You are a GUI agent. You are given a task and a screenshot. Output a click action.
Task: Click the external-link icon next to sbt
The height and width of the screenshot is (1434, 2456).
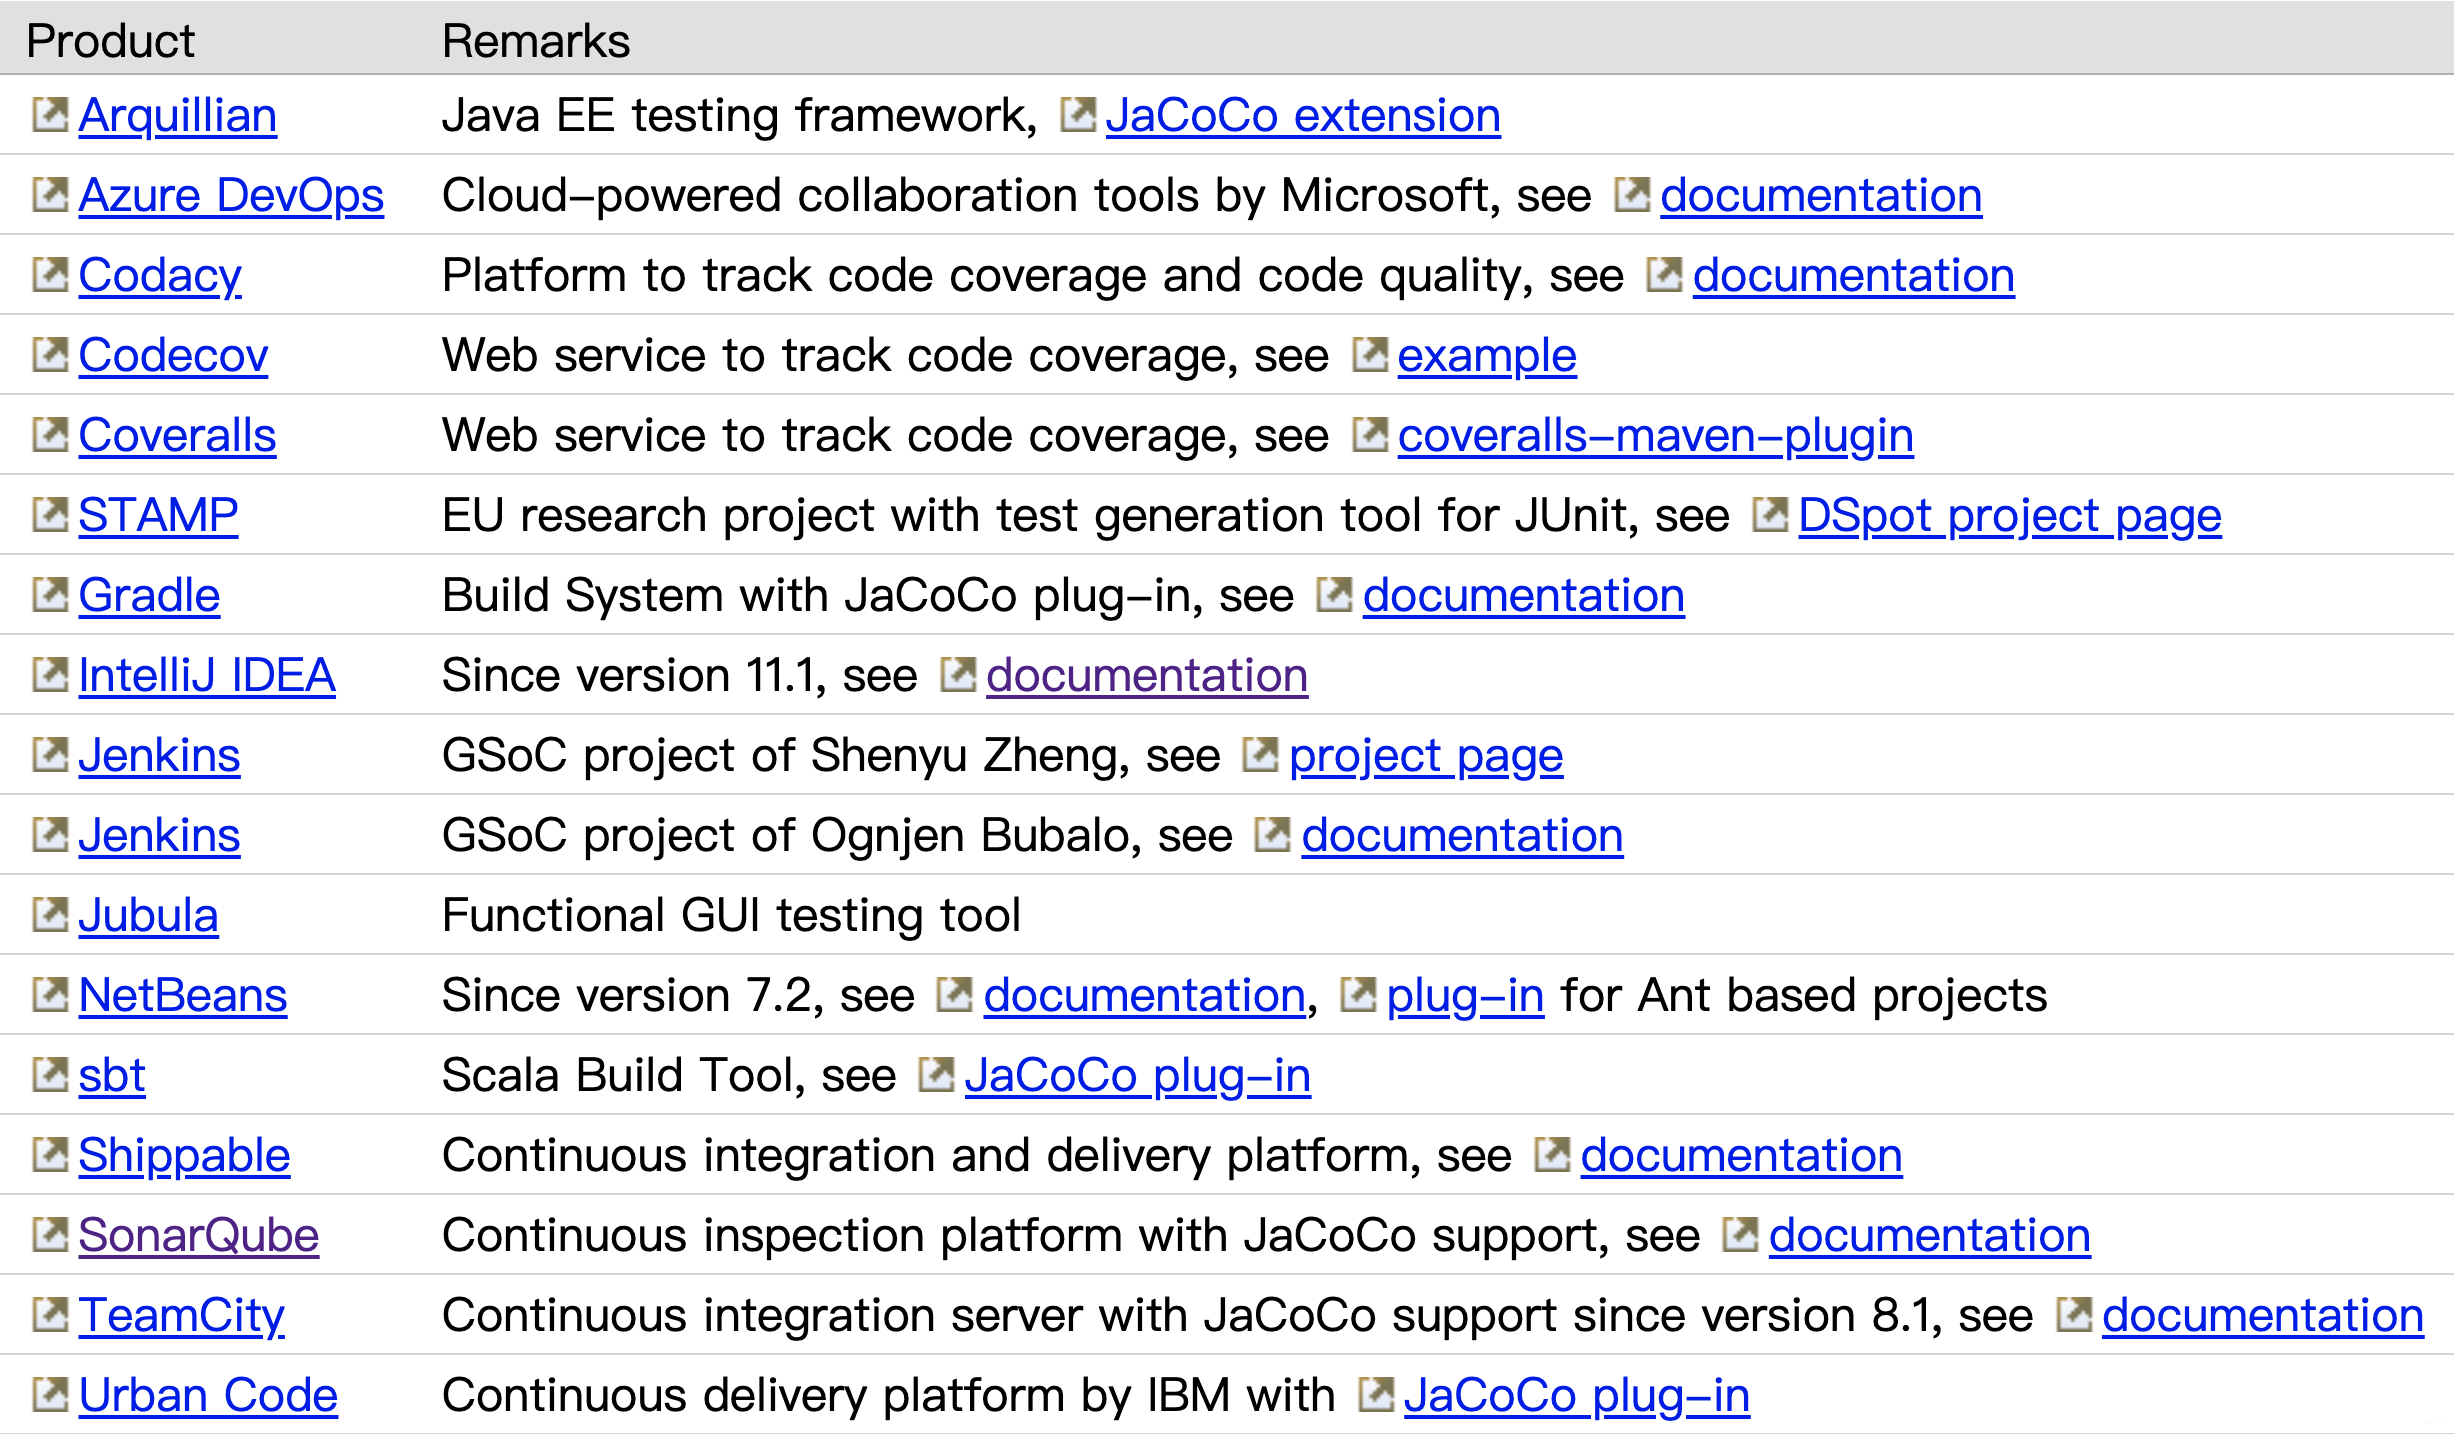pos(50,1074)
